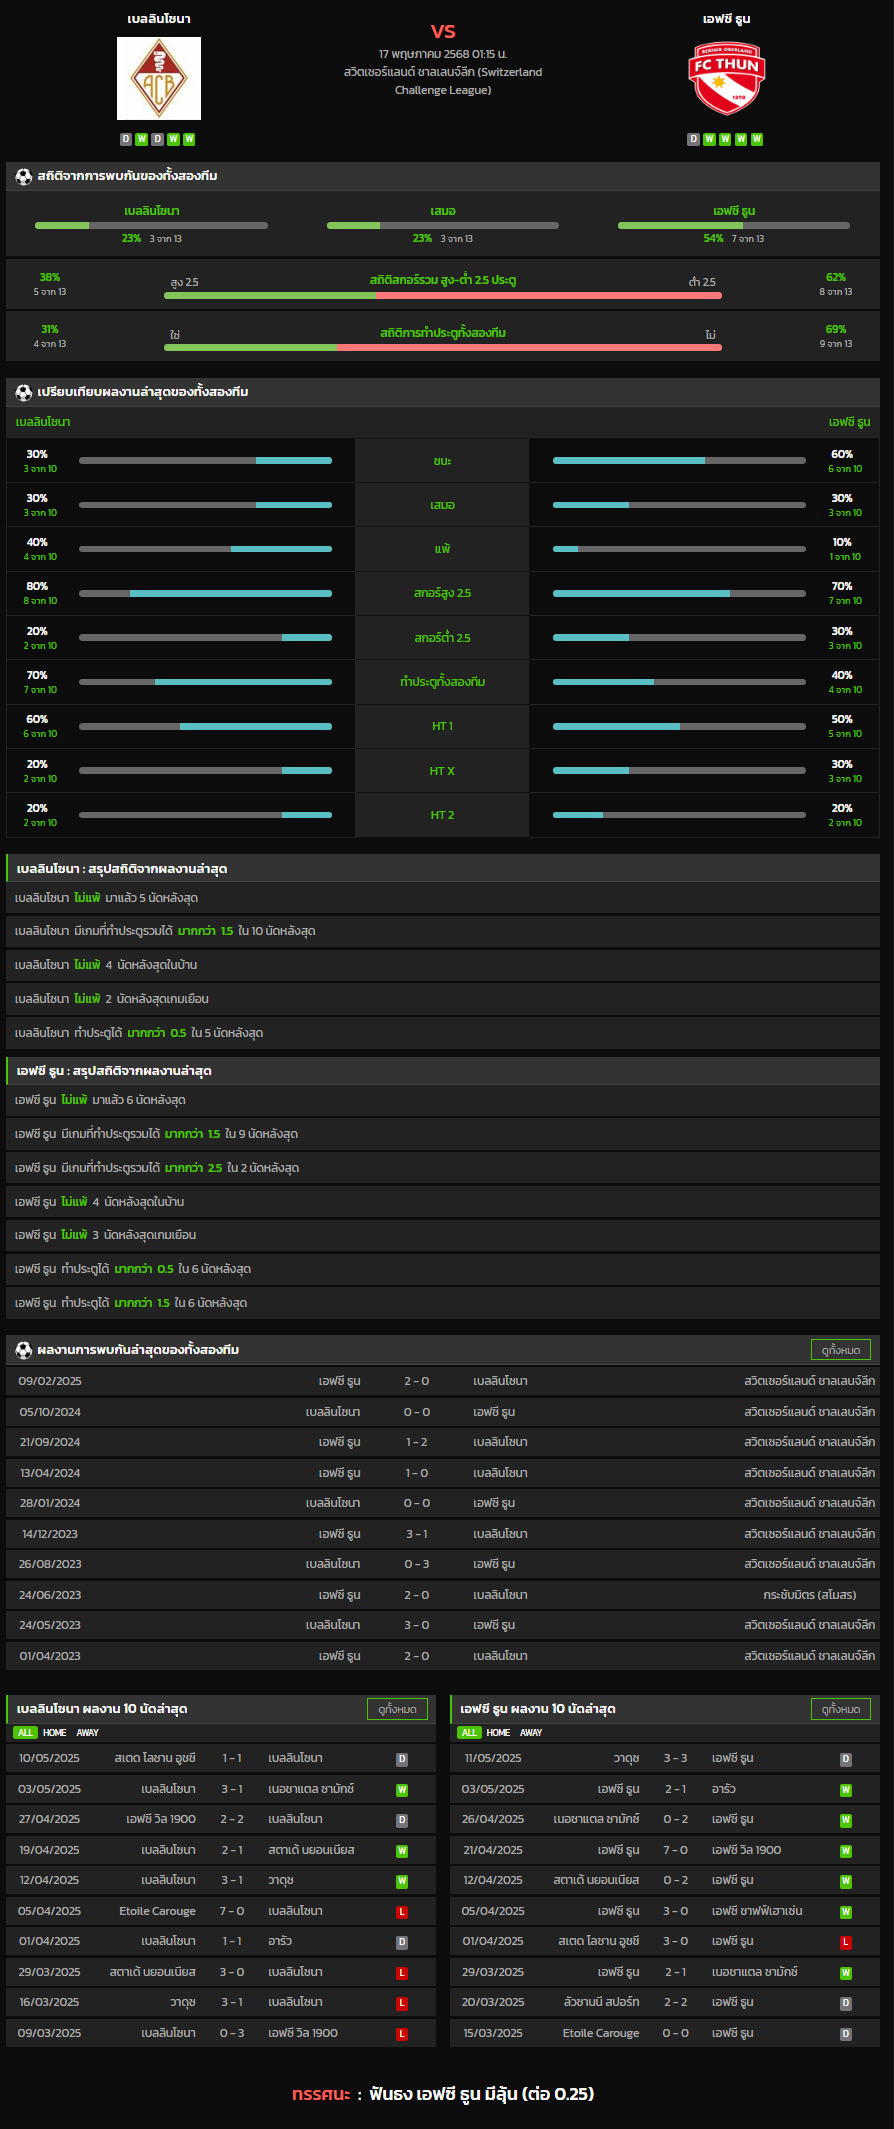Click the 21/09/2024 score 1 - 2
The height and width of the screenshot is (2129, 894).
point(417,1442)
